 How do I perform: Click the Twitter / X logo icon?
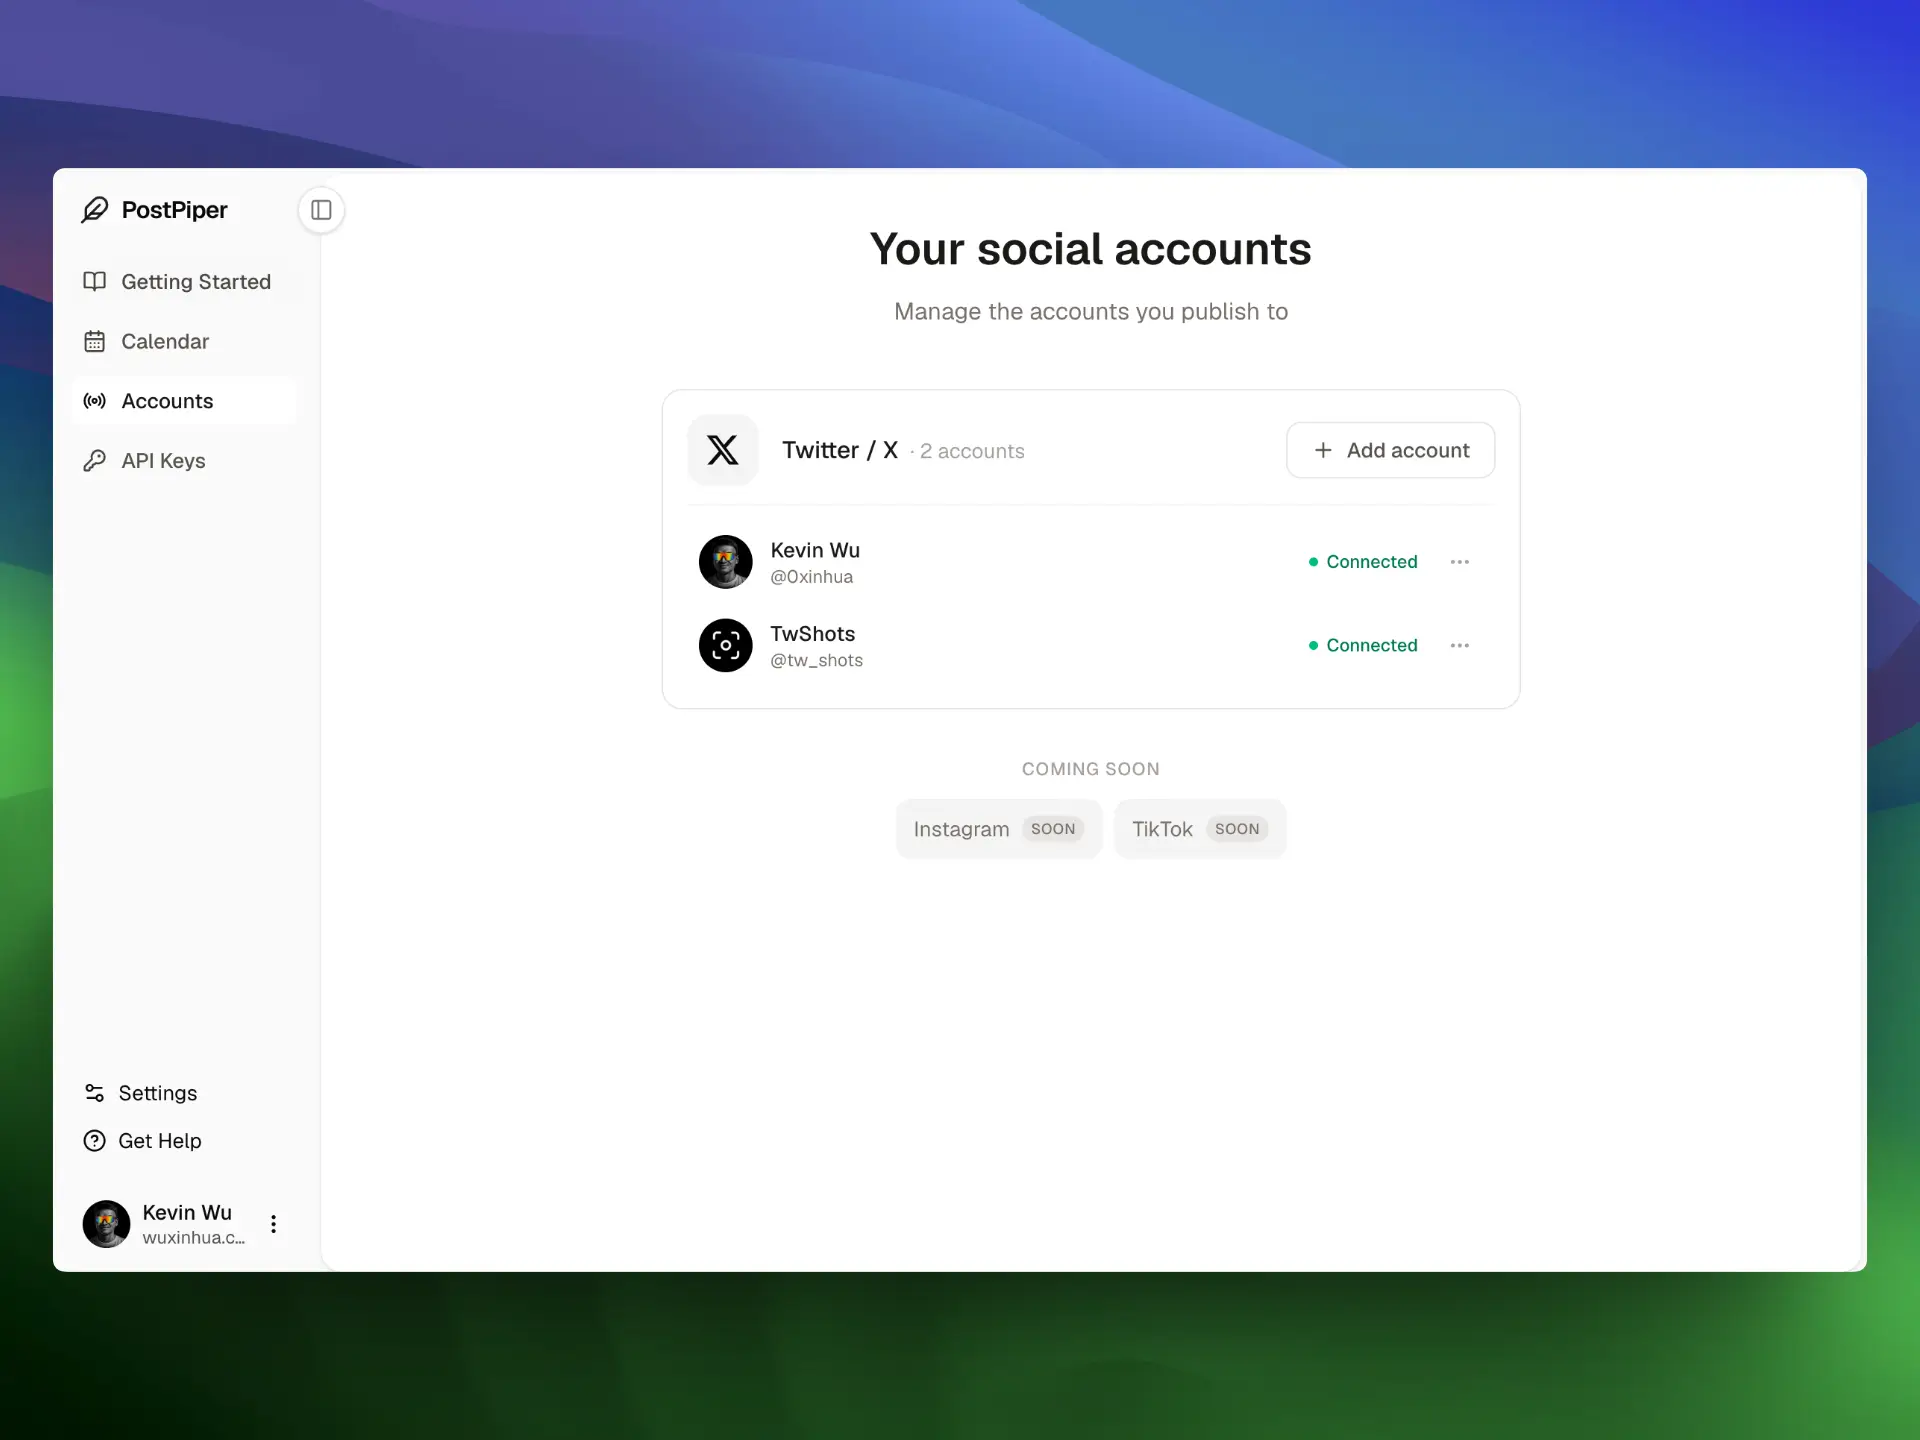point(723,450)
